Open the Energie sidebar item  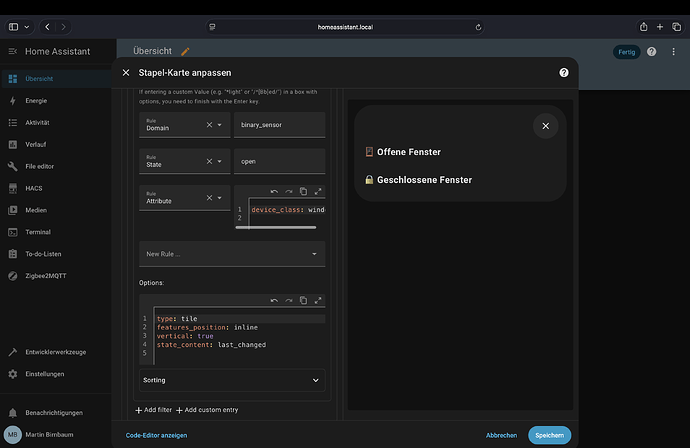(x=36, y=100)
